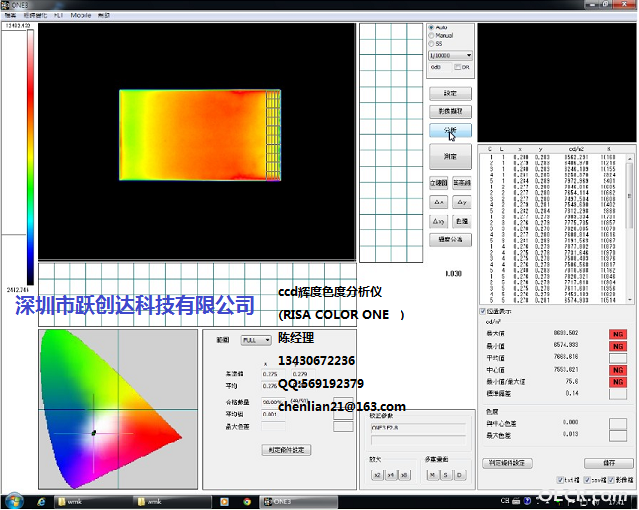
Task: Click the heat map luminance image
Action: (200, 135)
